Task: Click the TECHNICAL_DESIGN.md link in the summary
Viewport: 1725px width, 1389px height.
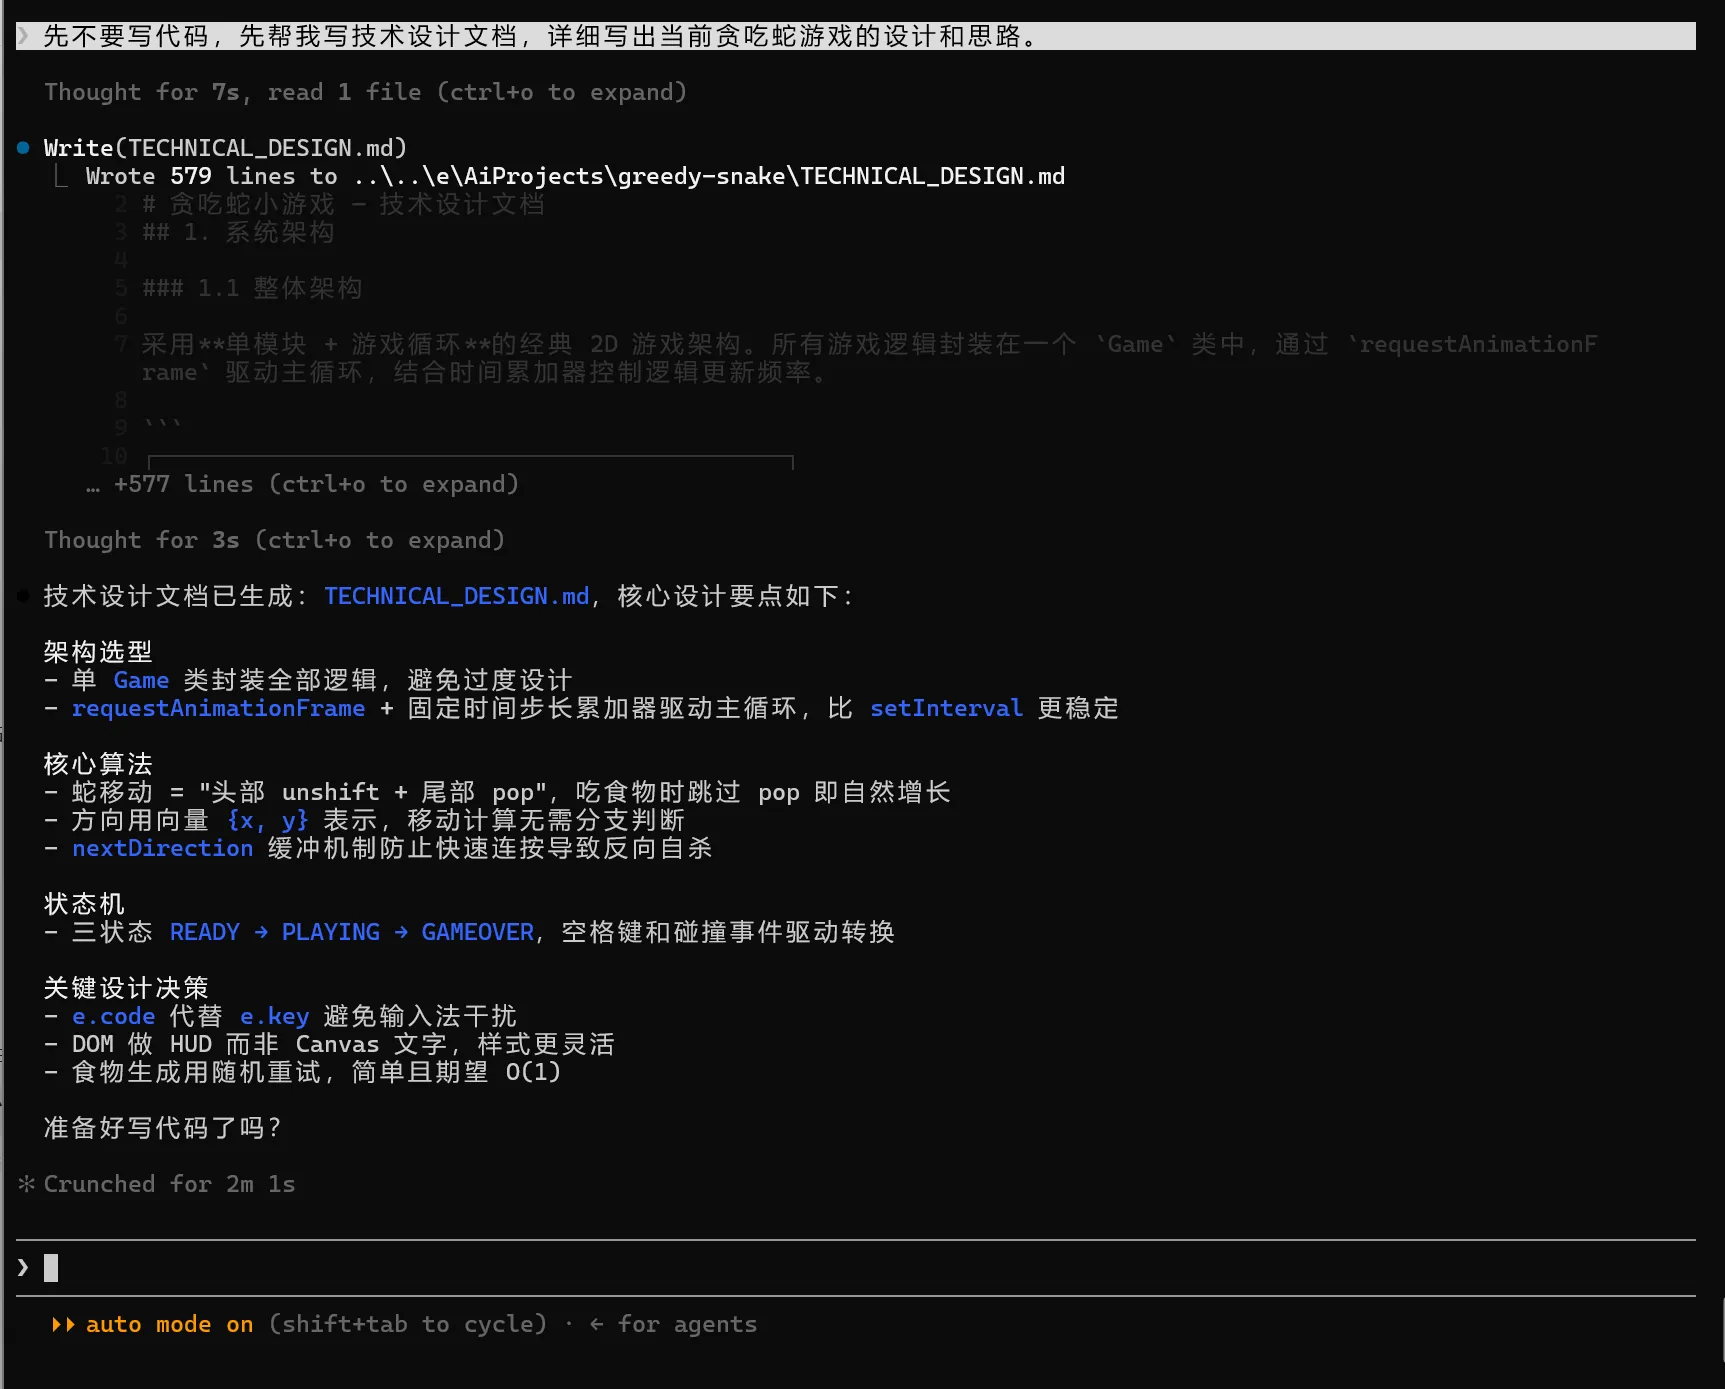Action: pos(457,596)
